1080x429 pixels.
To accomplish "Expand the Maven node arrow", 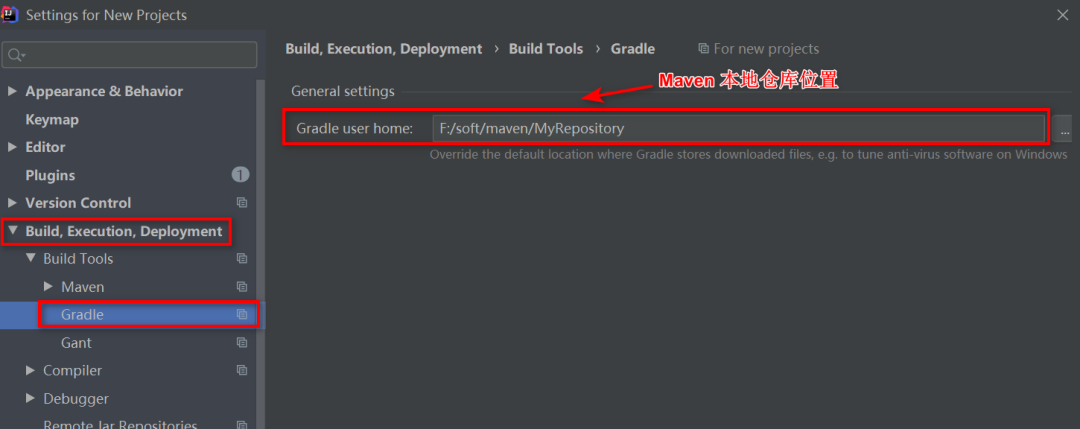I will point(48,286).
